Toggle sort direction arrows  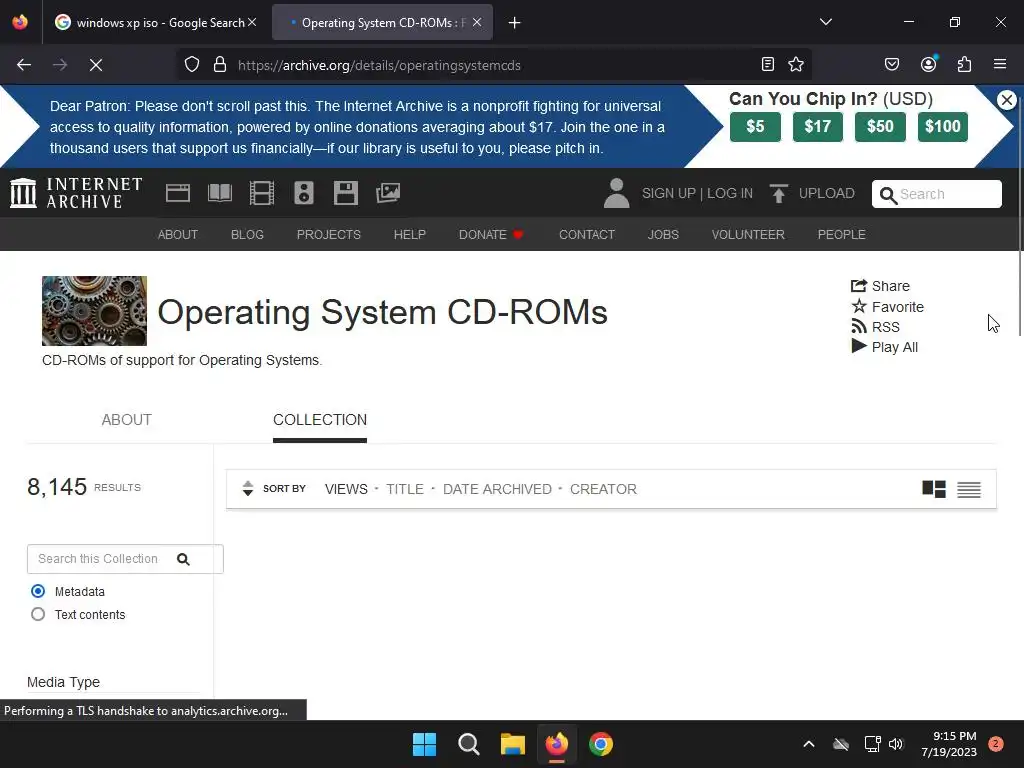tap(248, 488)
